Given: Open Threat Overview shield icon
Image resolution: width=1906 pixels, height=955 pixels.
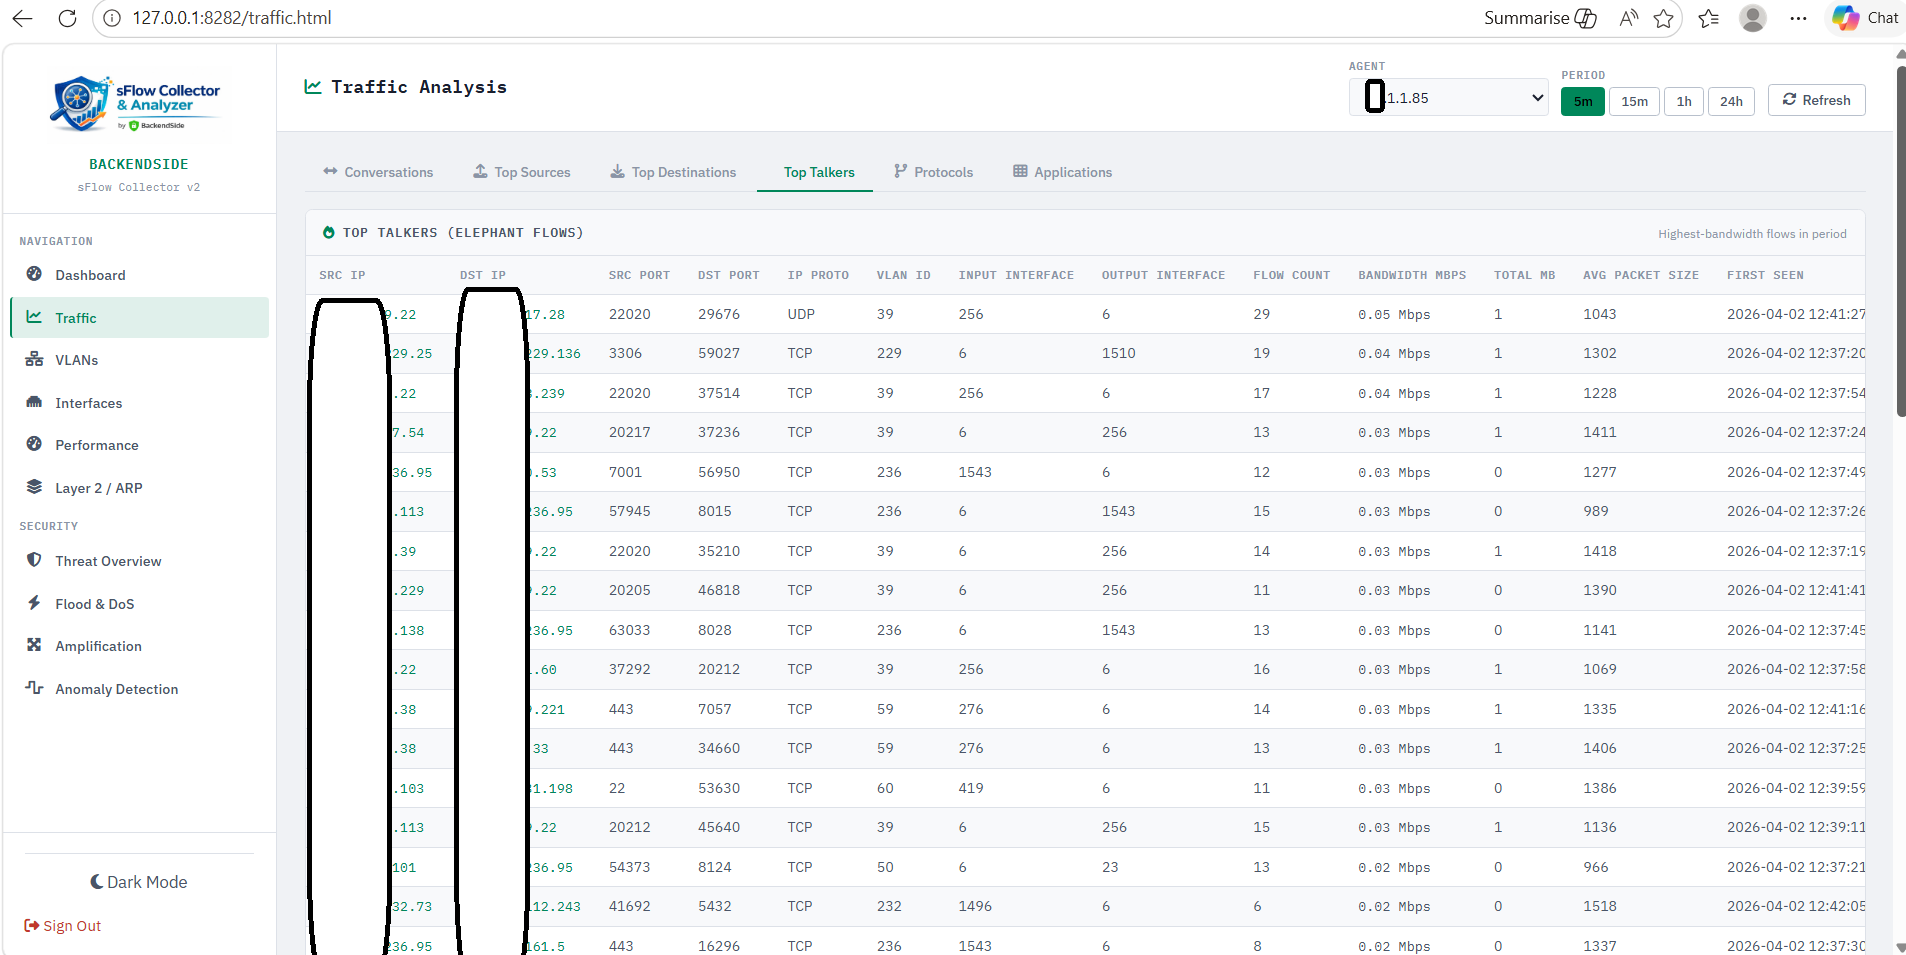Looking at the screenshot, I should pyautogui.click(x=34, y=560).
